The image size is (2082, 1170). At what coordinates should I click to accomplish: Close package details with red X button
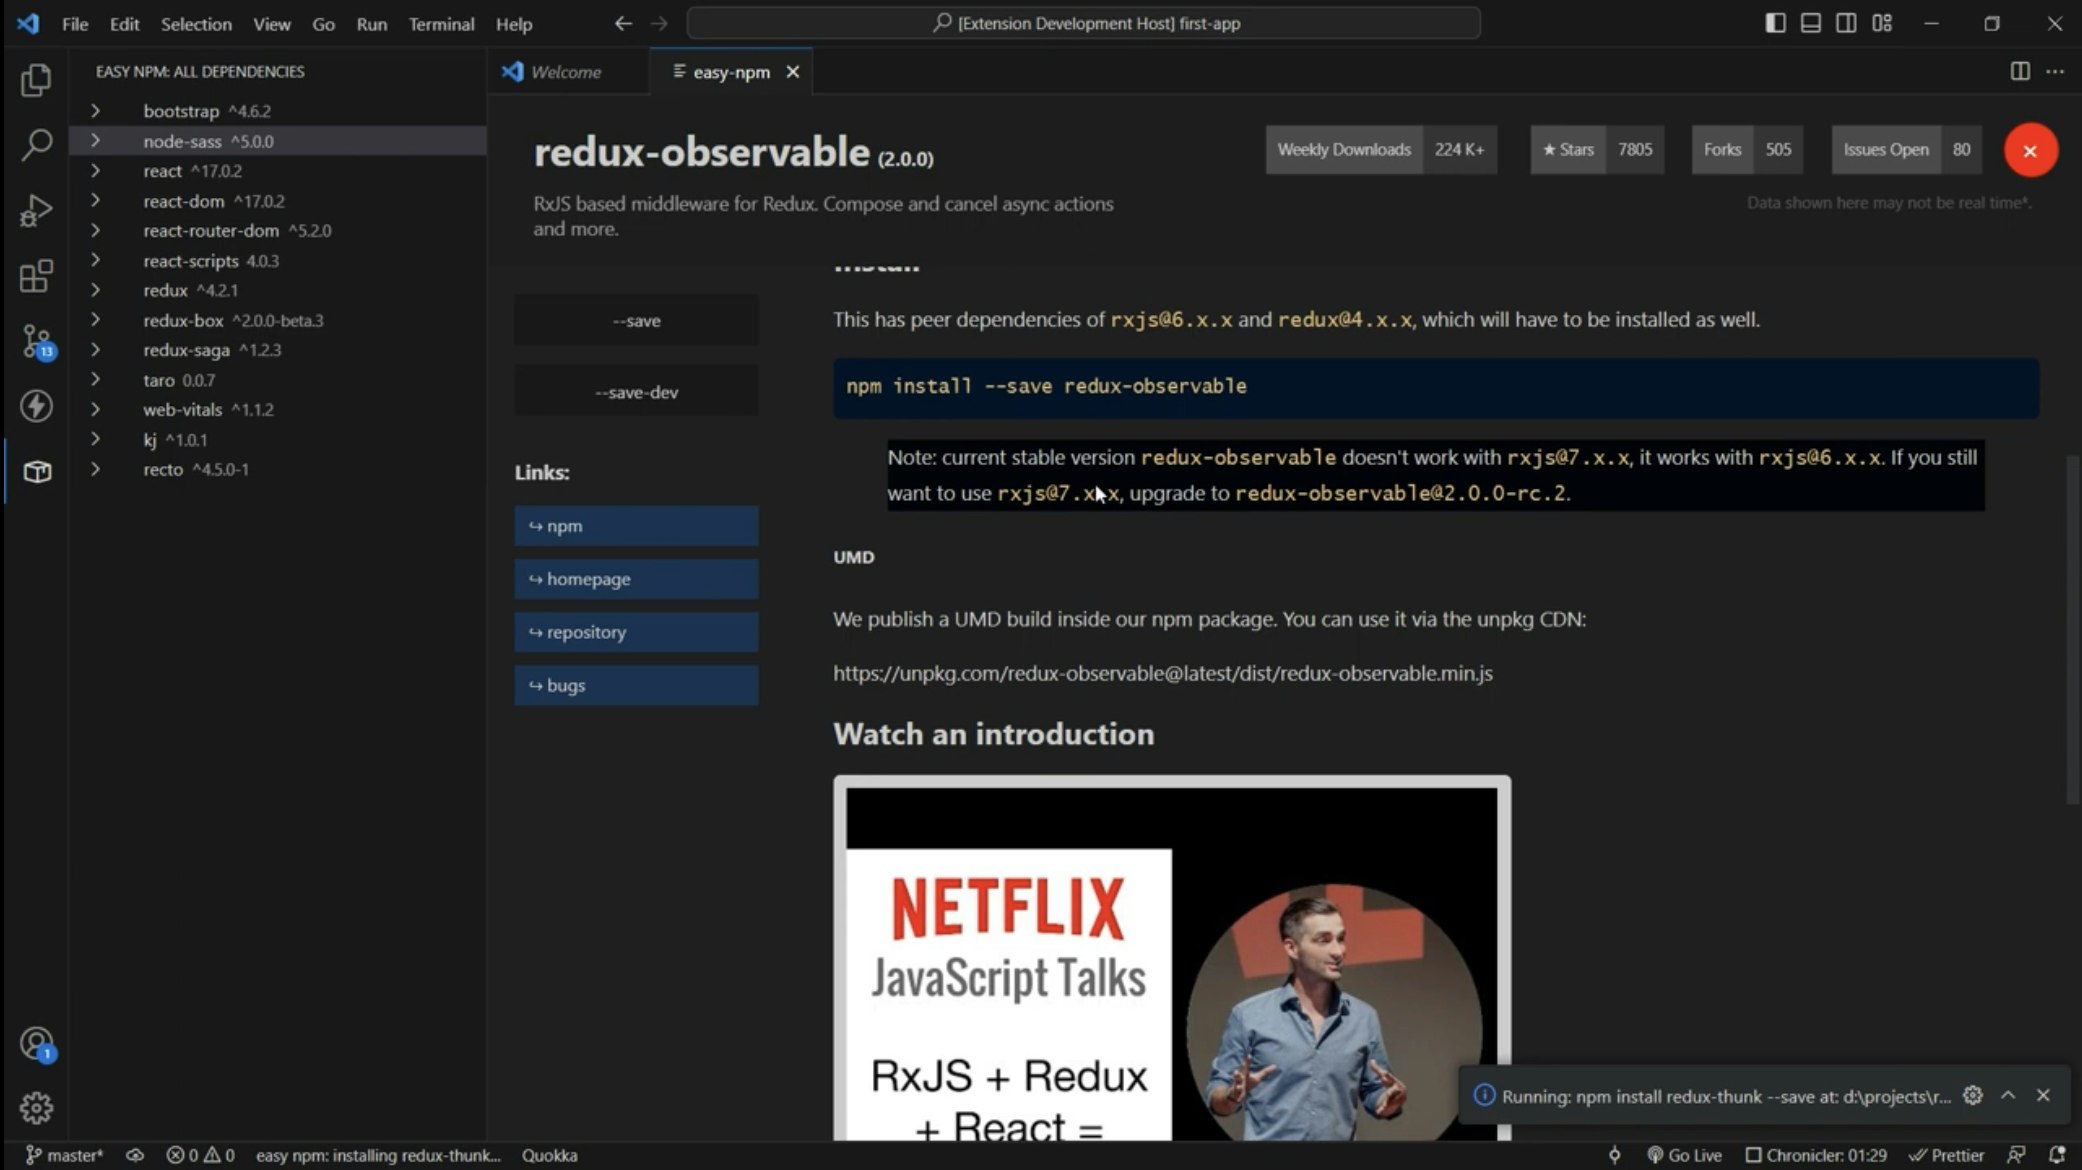2030,150
